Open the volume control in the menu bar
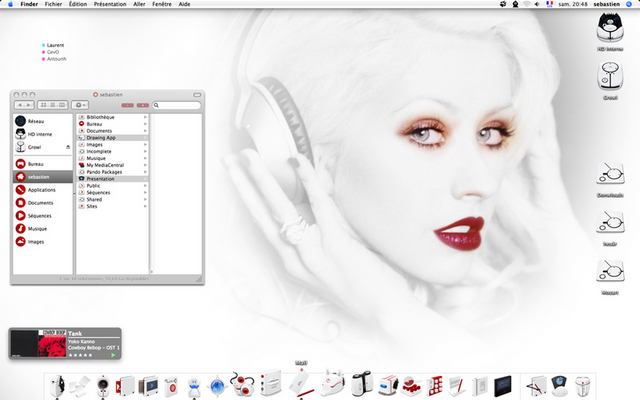Screen dimensions: 640x400 537,4
